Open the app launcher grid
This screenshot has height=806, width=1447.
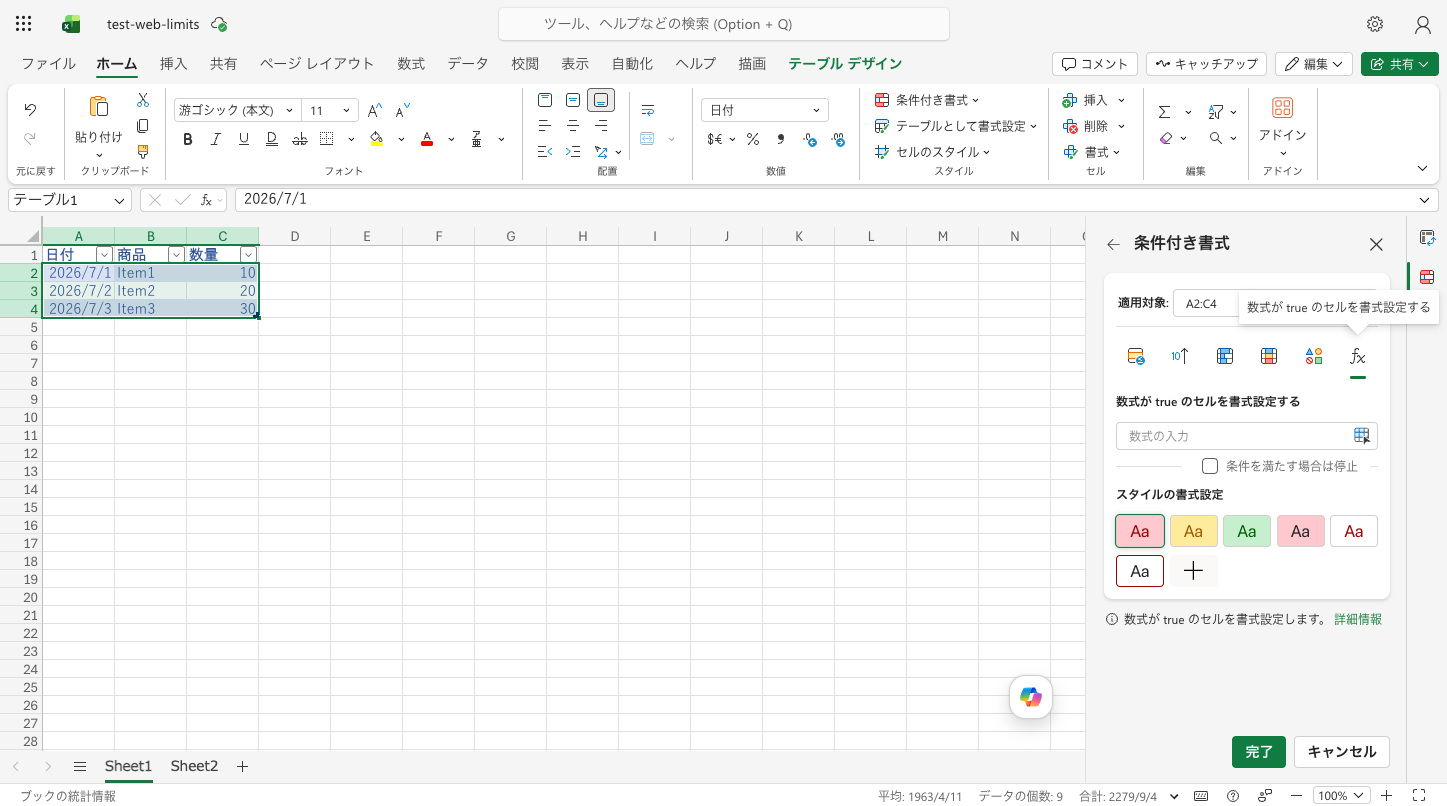pyautogui.click(x=24, y=24)
